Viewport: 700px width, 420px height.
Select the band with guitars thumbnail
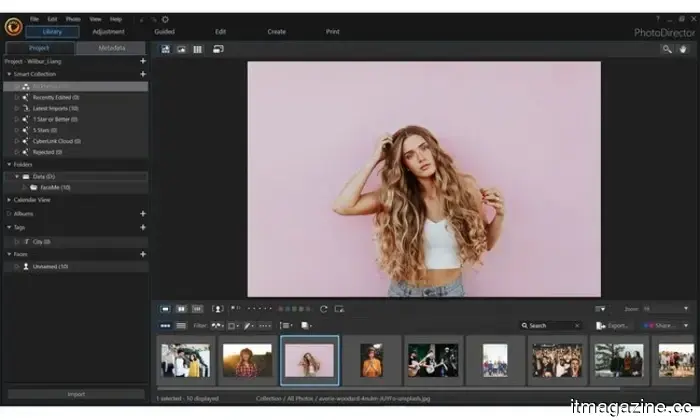click(x=433, y=361)
